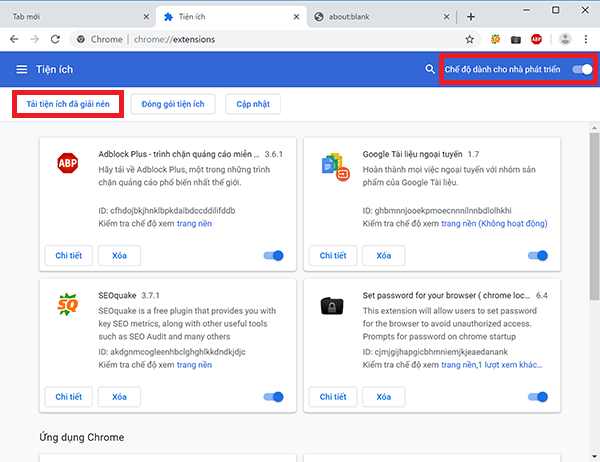Screen dimensions: 600x462
Task: Go back with the browser back arrow
Action: click(14, 39)
